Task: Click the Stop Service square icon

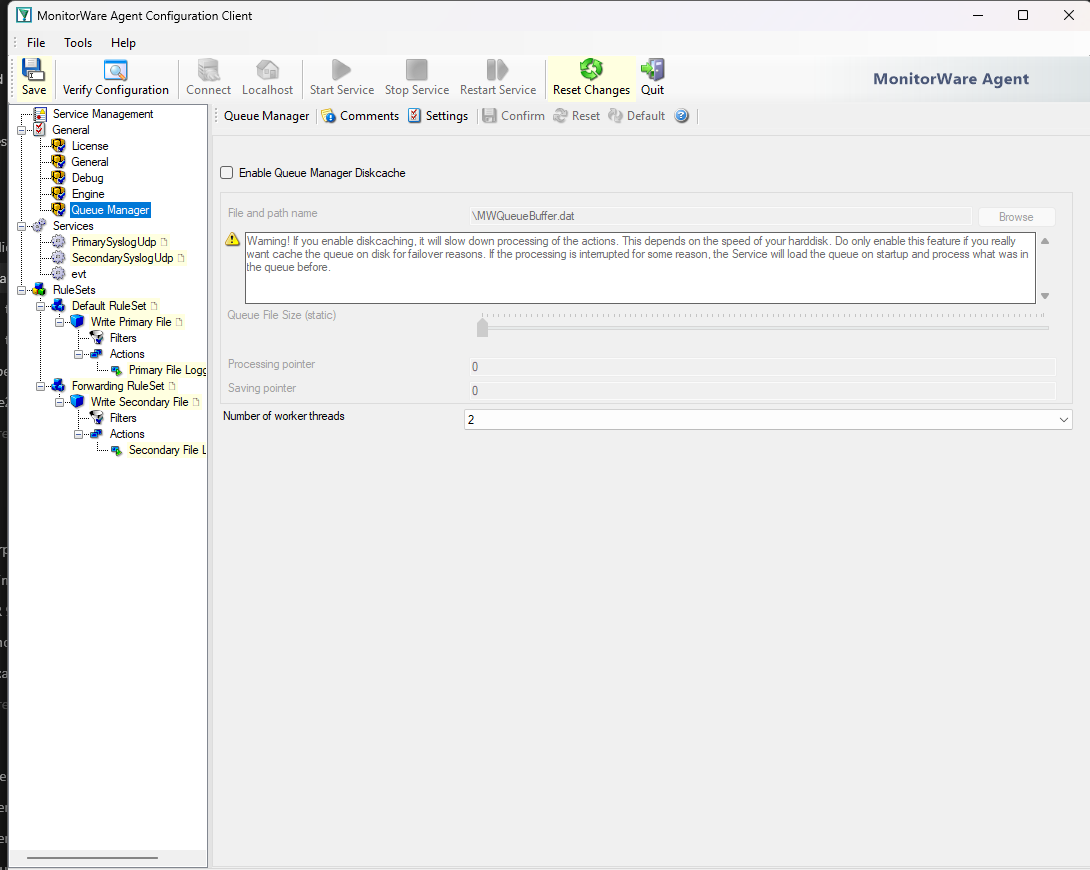Action: pos(417,70)
